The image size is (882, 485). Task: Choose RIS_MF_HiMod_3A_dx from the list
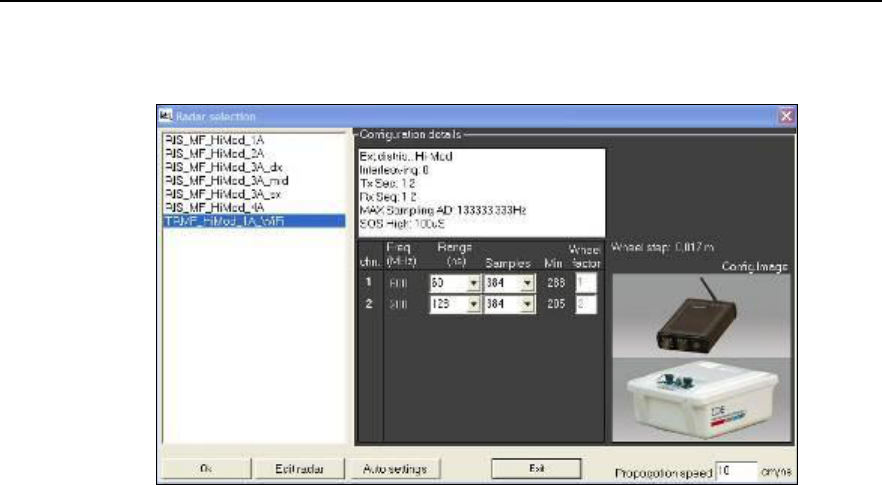point(223,167)
